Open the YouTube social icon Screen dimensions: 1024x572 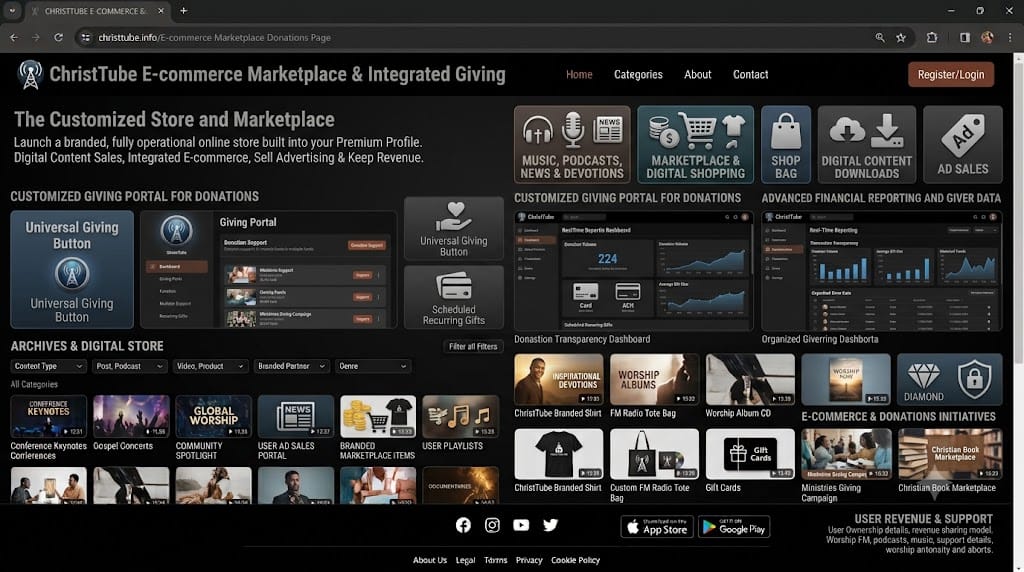521,525
